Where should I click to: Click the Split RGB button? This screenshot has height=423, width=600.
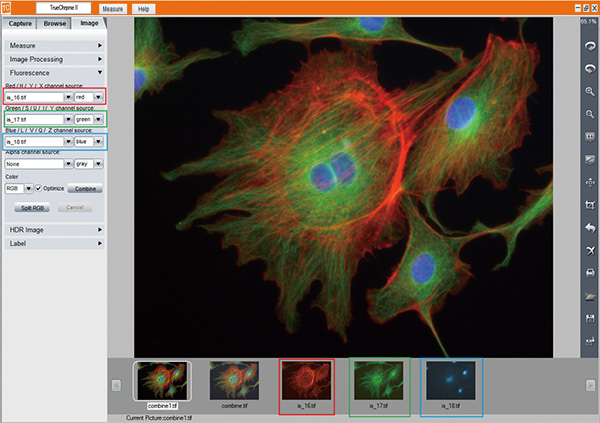(x=32, y=208)
